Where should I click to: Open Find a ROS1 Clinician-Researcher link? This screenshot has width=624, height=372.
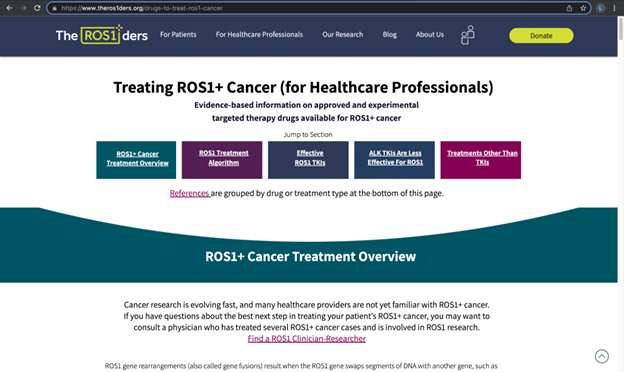(x=306, y=339)
